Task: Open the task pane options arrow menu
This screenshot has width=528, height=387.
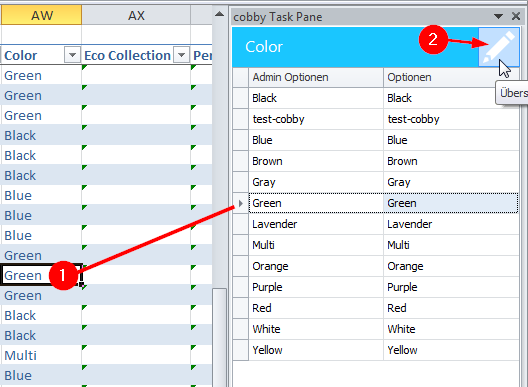Action: click(498, 16)
